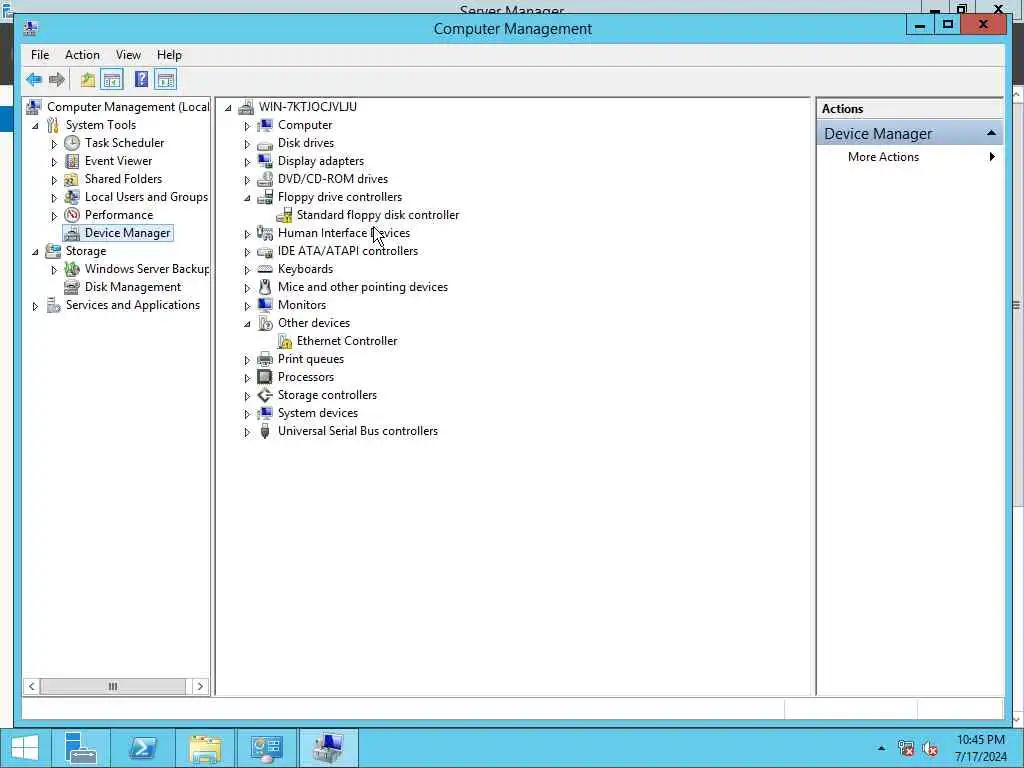Click the Universal Serial Bus controllers icon
The width and height of the screenshot is (1024, 768).
tap(264, 431)
